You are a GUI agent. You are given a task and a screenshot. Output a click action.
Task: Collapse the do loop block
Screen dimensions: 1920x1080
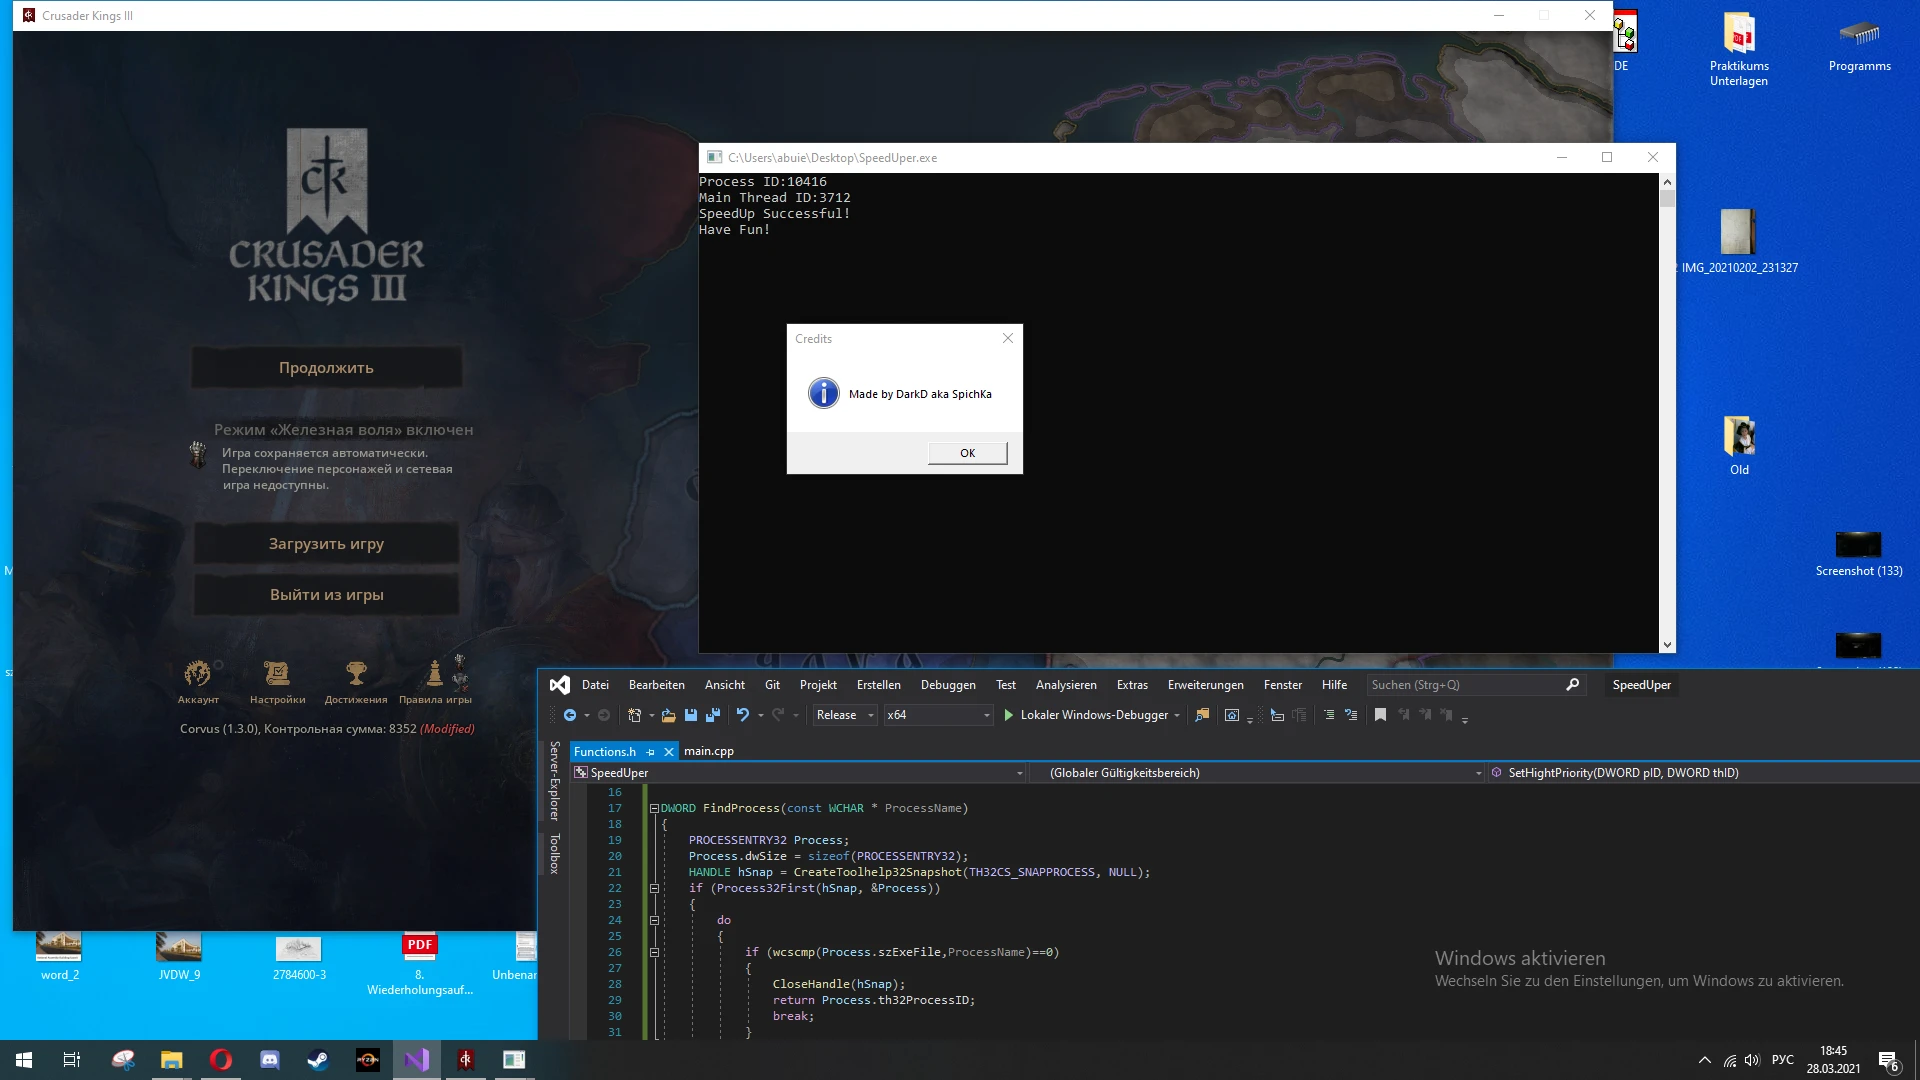coord(654,920)
